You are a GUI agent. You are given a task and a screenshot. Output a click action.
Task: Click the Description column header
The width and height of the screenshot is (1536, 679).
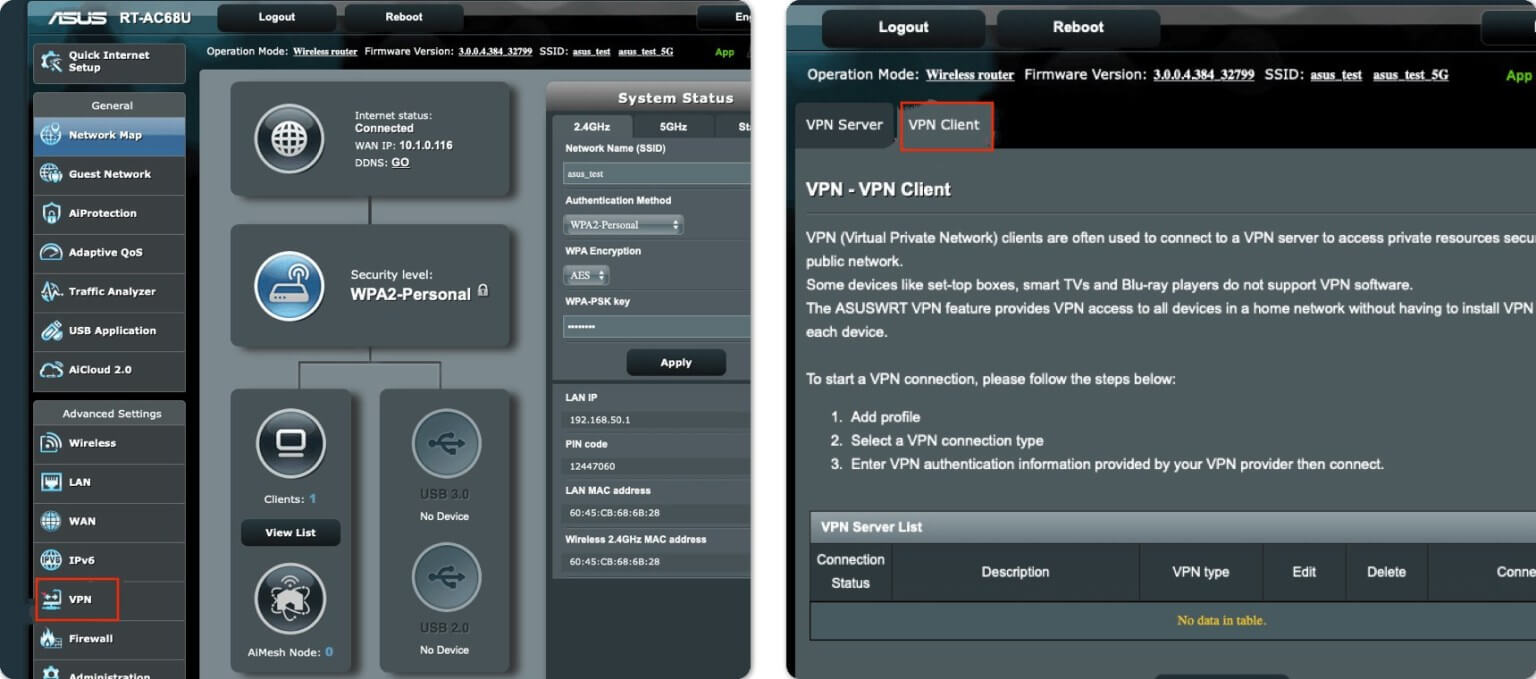(1015, 572)
